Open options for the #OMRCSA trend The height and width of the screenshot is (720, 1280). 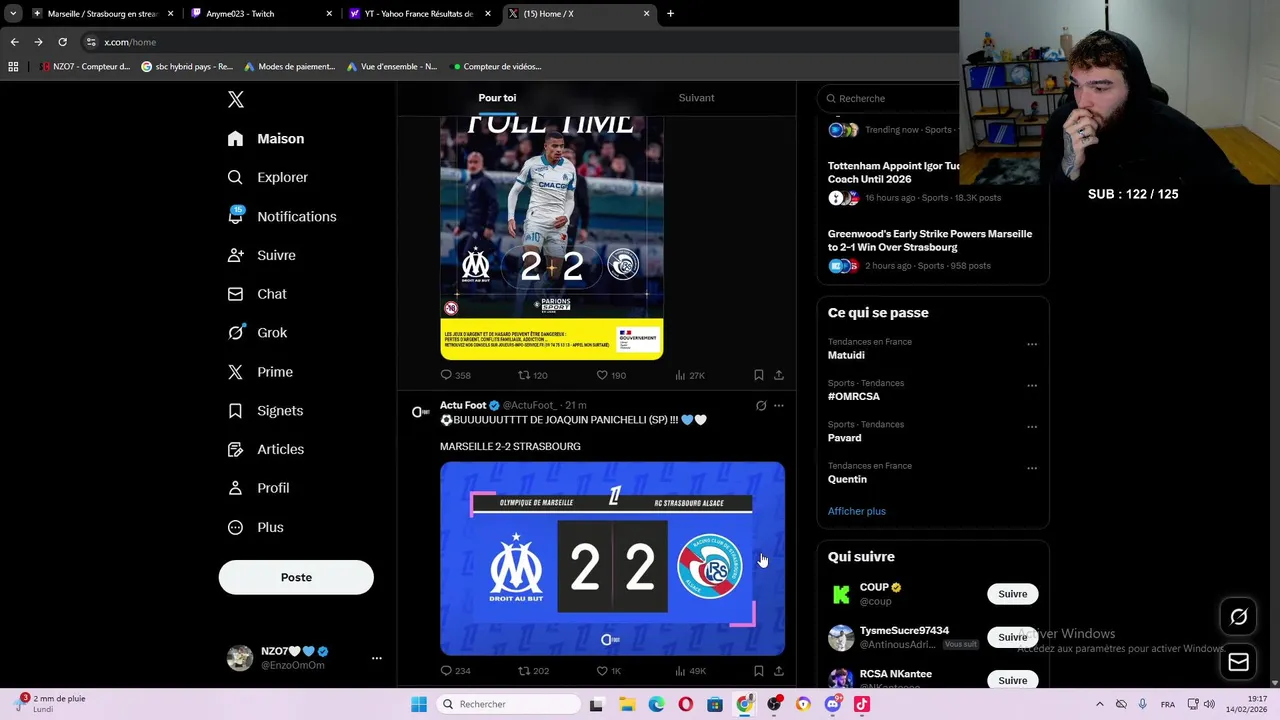(x=1032, y=385)
